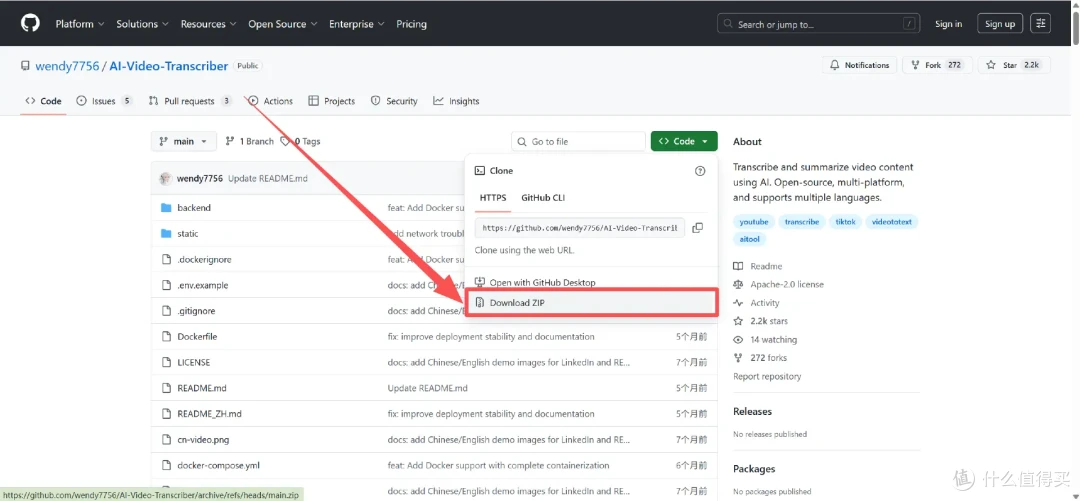Open the Projects tab

point(332,101)
